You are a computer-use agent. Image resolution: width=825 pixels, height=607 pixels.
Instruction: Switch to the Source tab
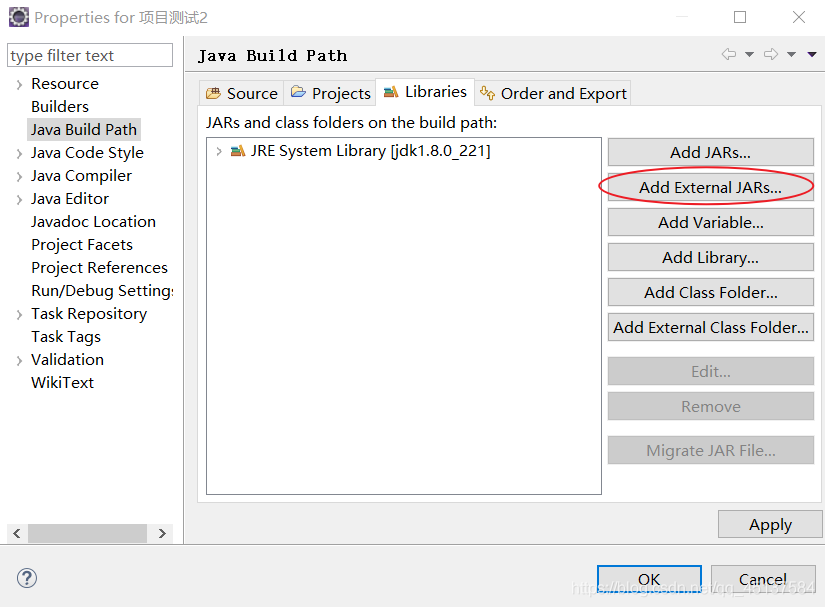[x=242, y=94]
